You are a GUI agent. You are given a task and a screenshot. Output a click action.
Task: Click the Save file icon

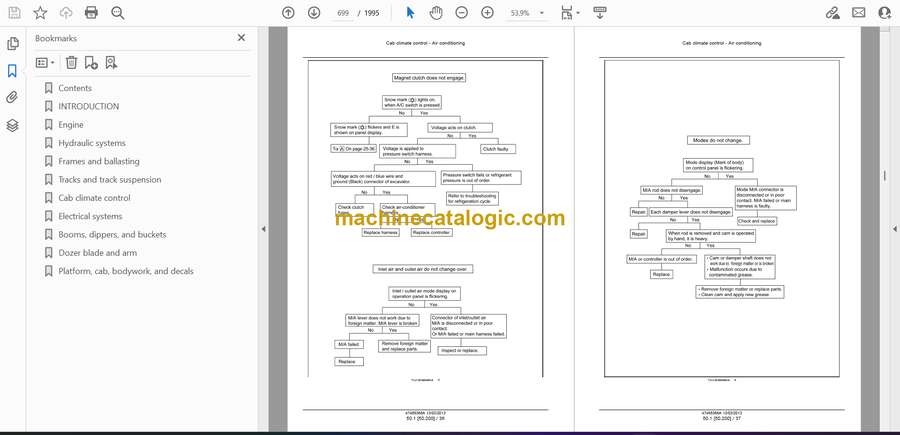[14, 13]
